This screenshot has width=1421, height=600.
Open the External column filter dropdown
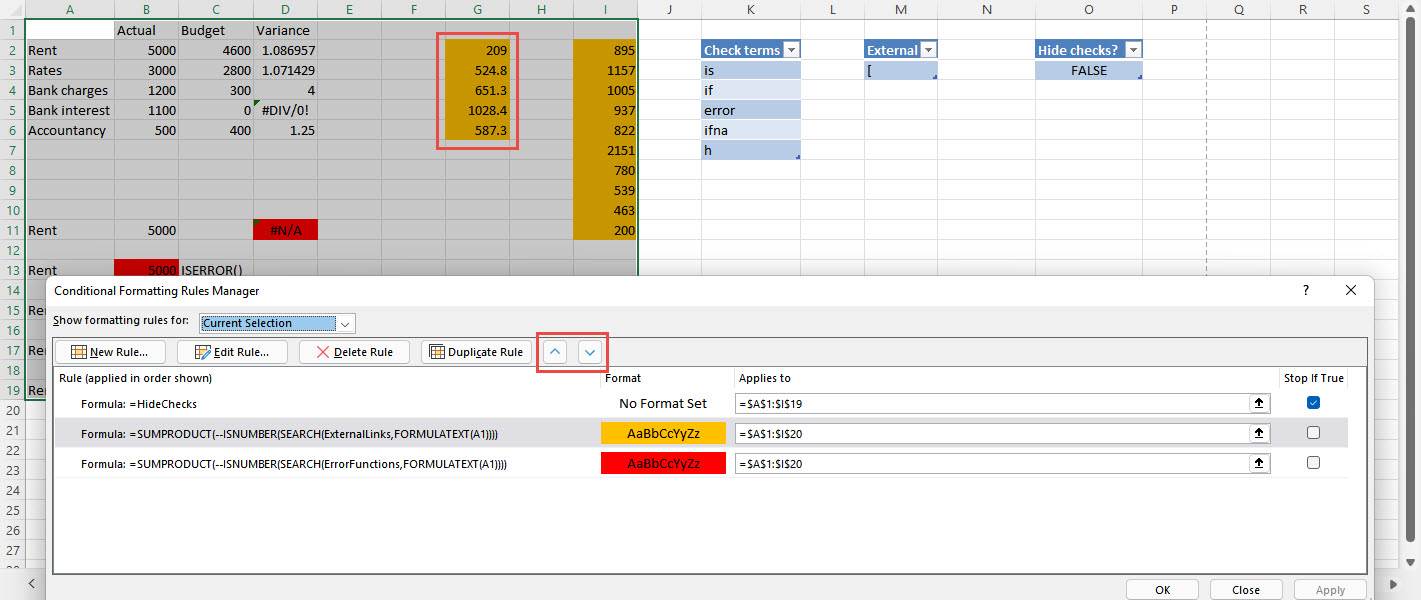pyautogui.click(x=928, y=50)
